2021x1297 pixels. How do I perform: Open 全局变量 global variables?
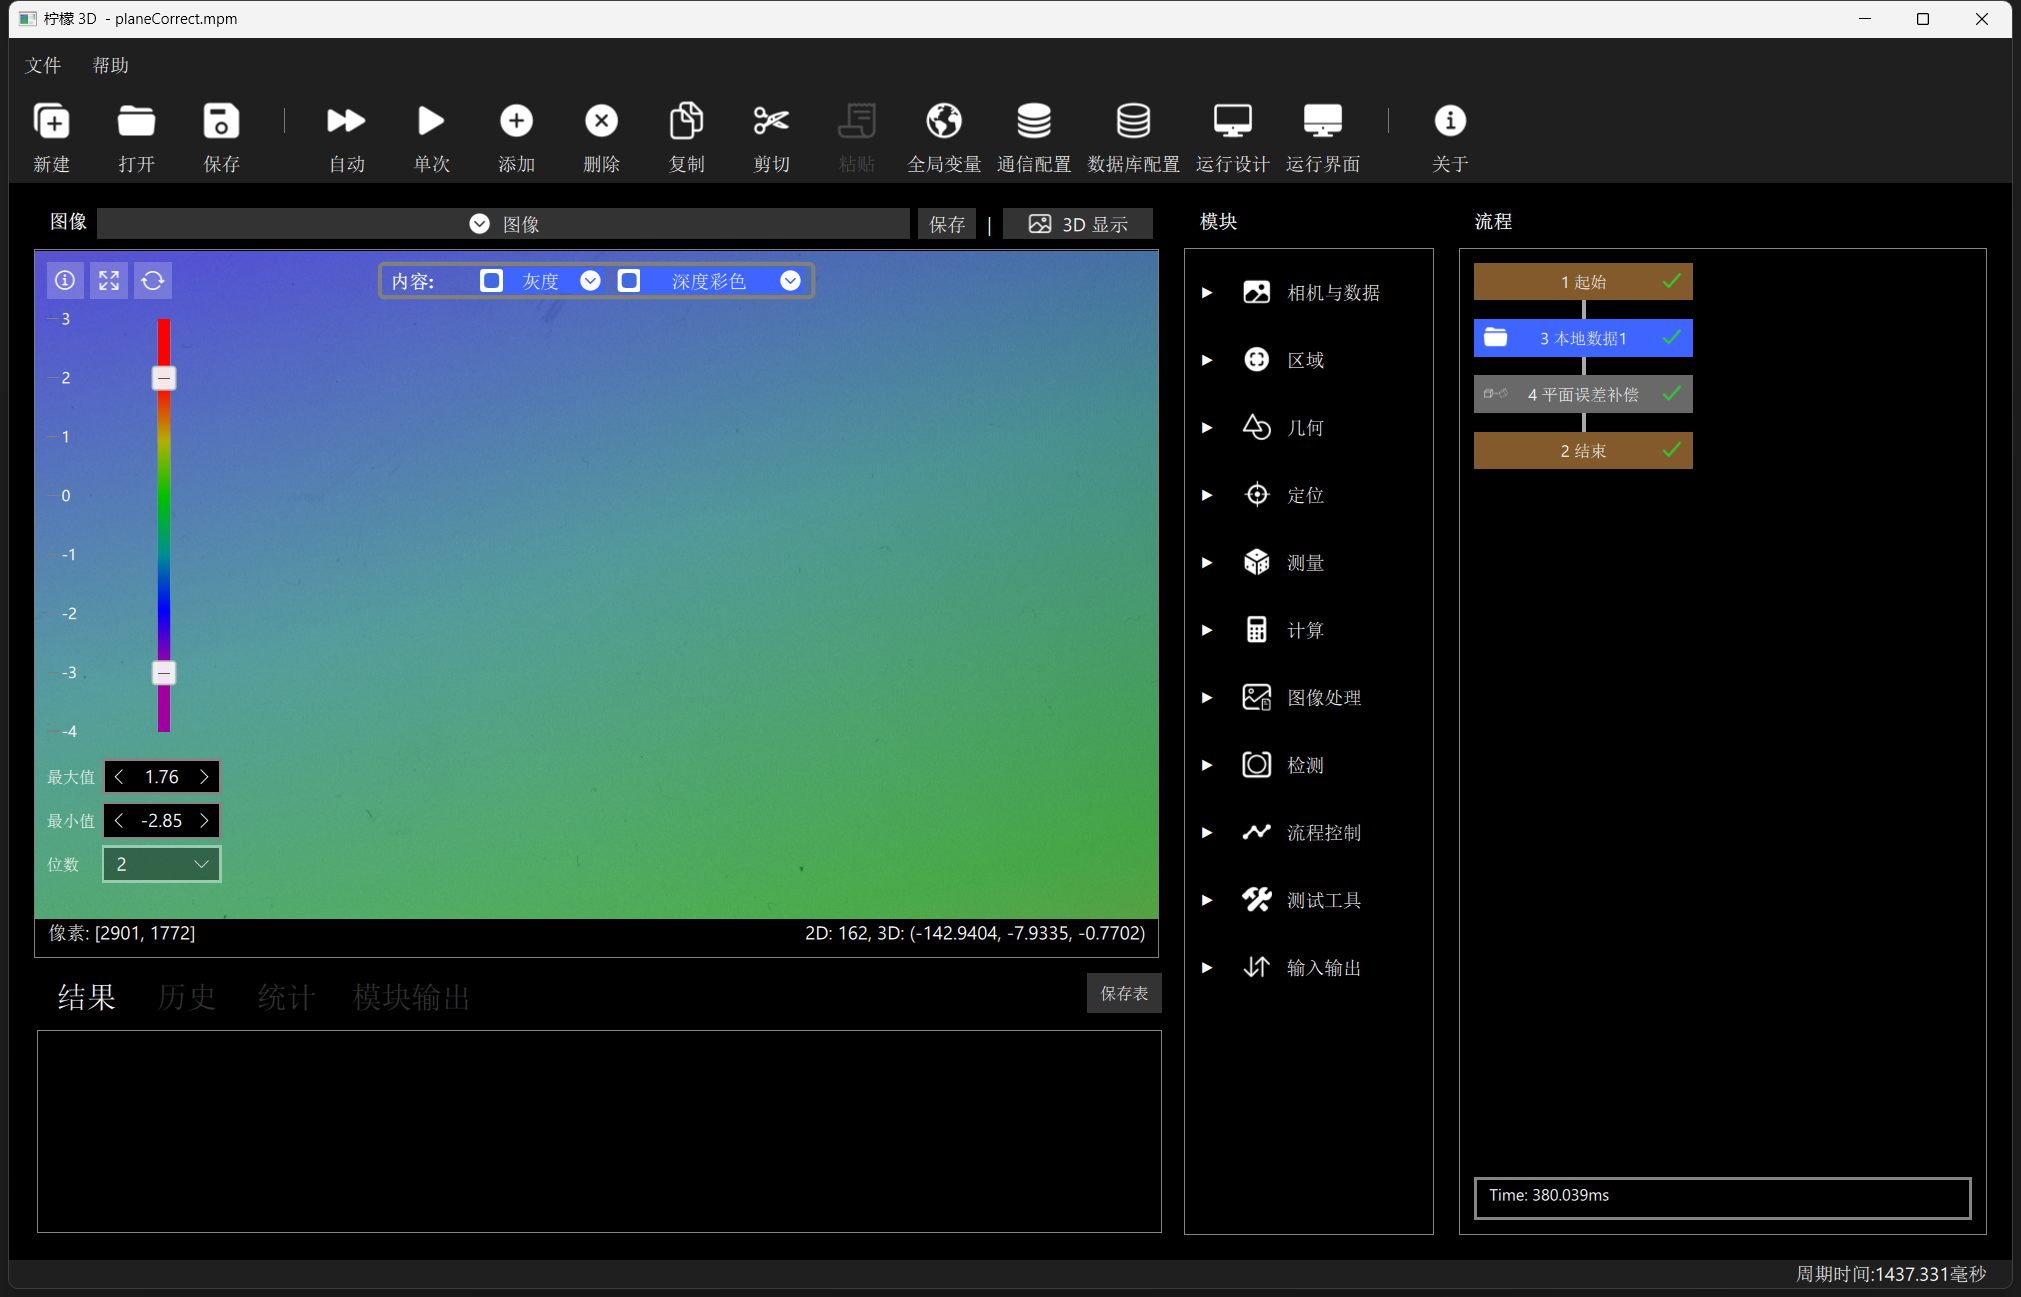[943, 121]
